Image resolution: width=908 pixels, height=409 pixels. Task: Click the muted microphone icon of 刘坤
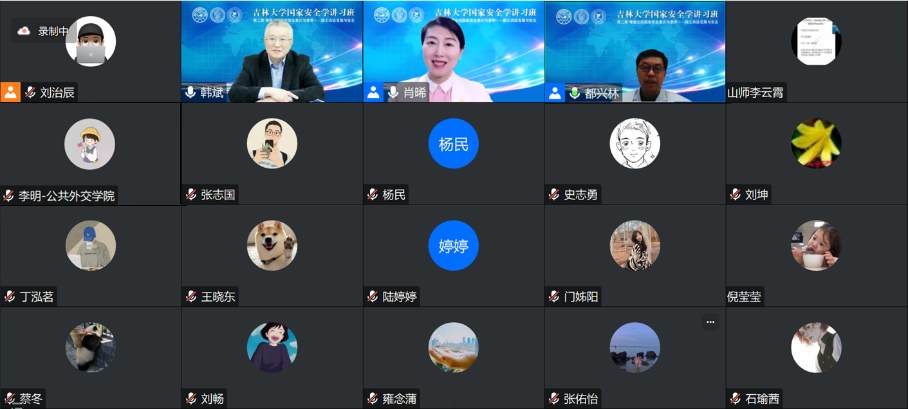735,195
